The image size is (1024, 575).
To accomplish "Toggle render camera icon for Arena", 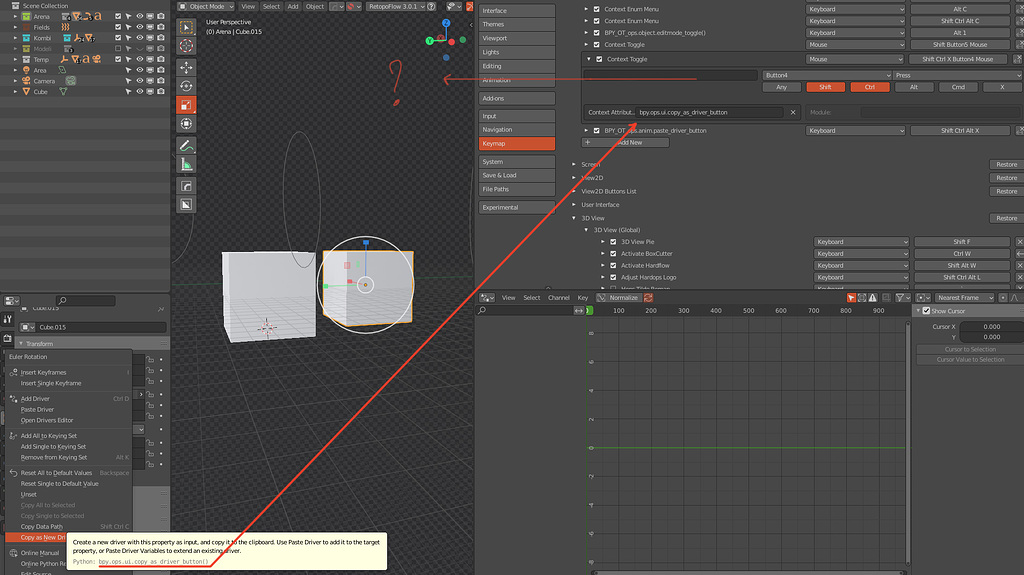I will (161, 16).
